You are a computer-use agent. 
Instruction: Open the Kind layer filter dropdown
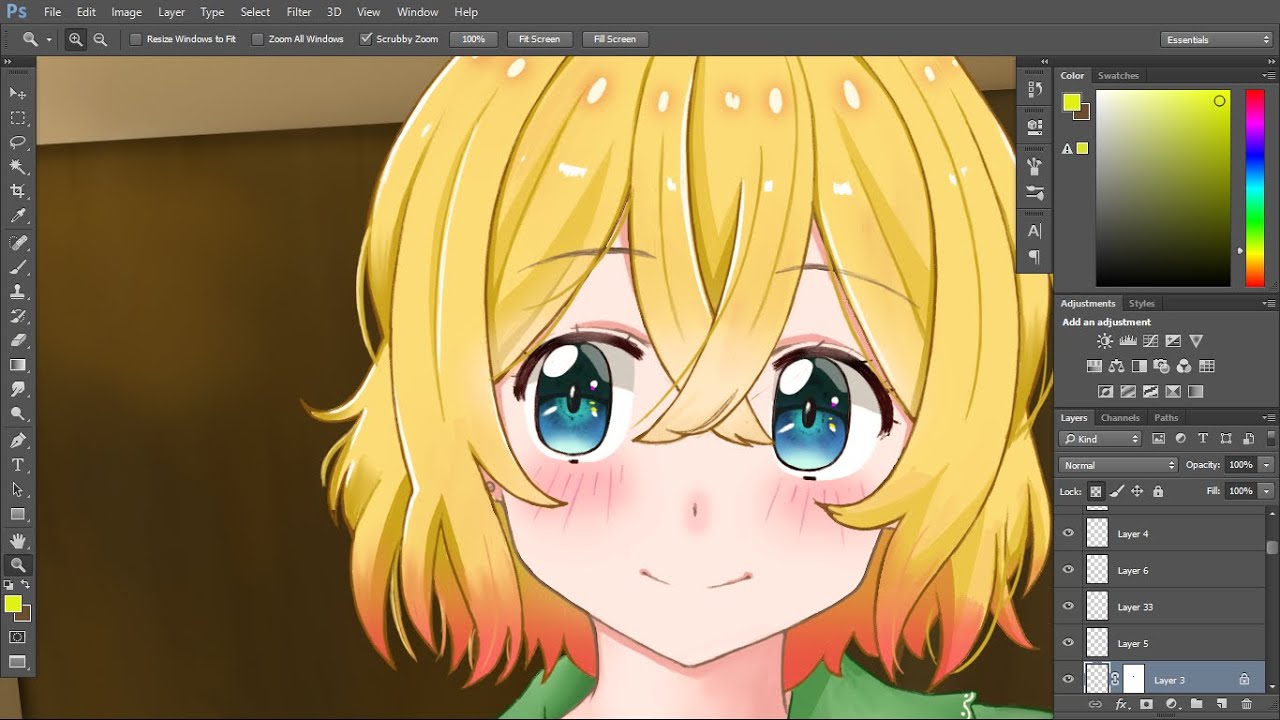pos(1100,439)
